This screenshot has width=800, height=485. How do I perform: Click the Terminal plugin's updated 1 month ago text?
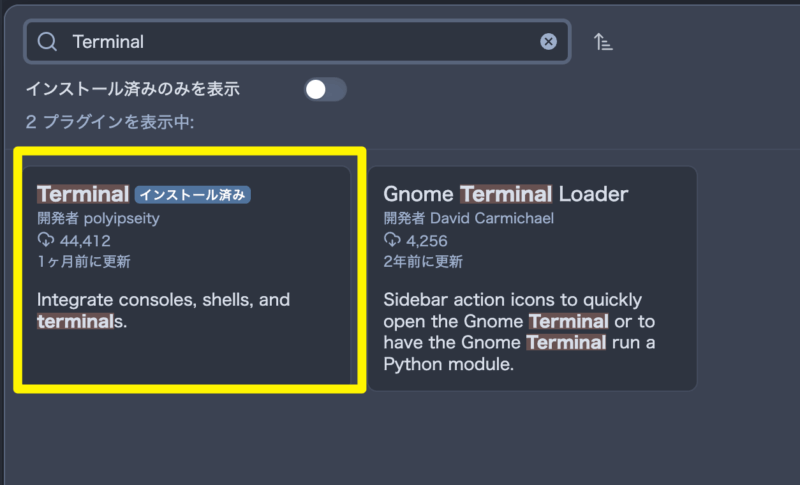(x=84, y=262)
